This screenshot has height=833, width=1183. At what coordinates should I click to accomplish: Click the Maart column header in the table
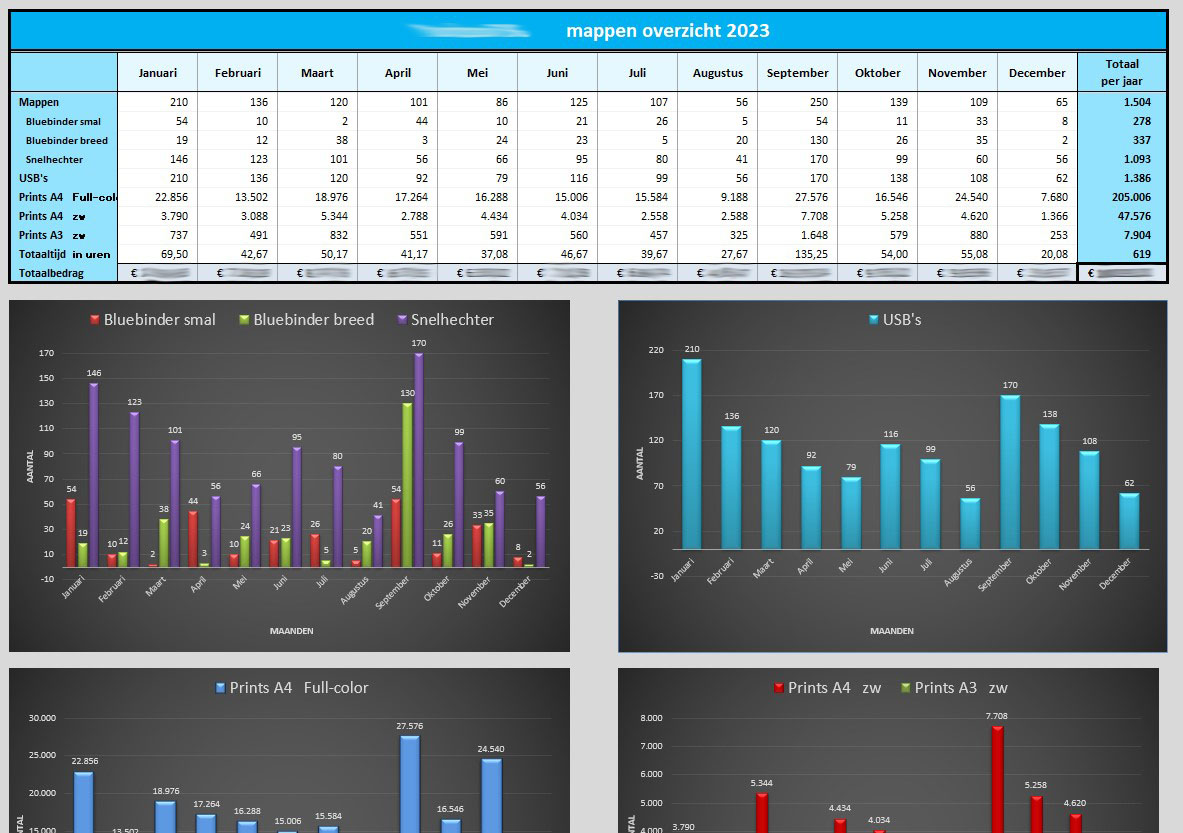point(317,72)
